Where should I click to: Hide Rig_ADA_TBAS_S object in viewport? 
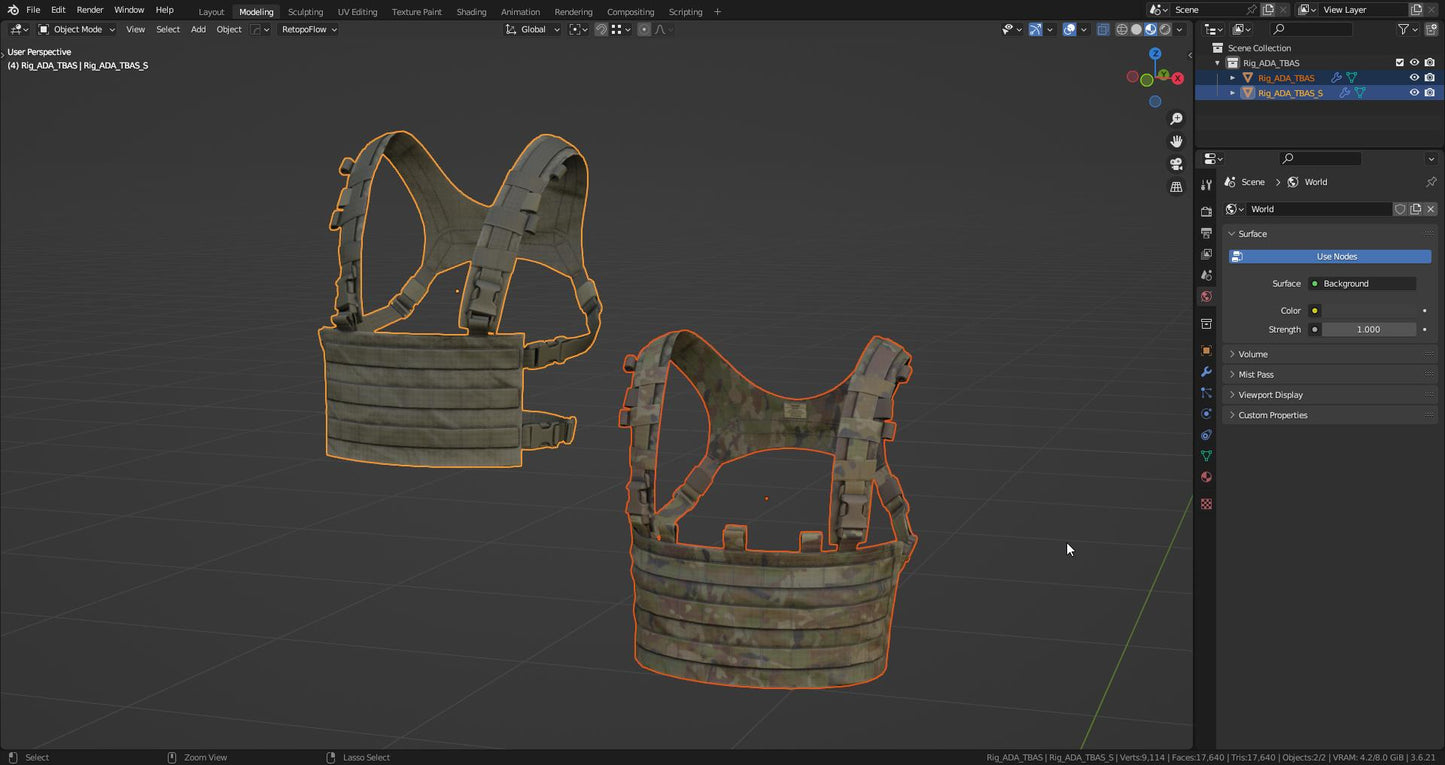click(1414, 93)
